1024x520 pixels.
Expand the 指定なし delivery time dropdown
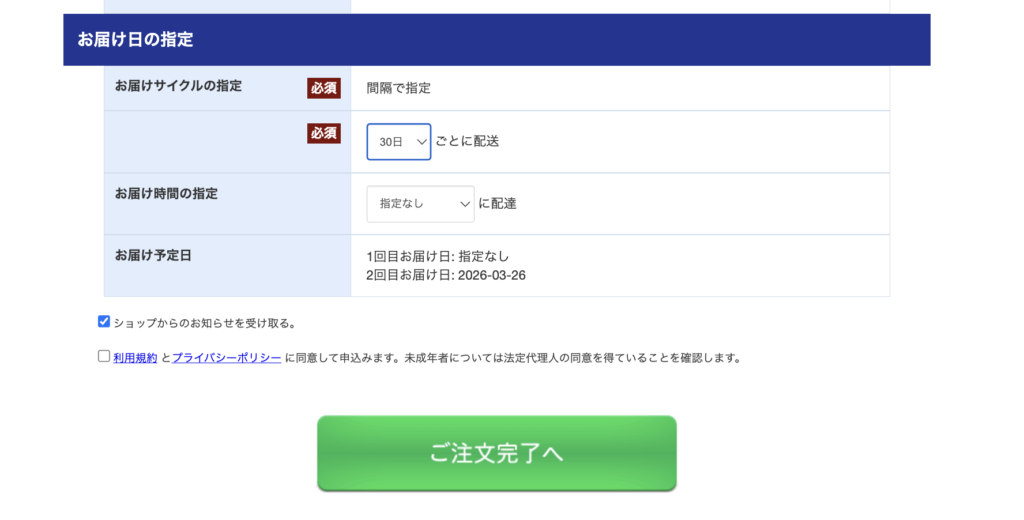coord(420,204)
